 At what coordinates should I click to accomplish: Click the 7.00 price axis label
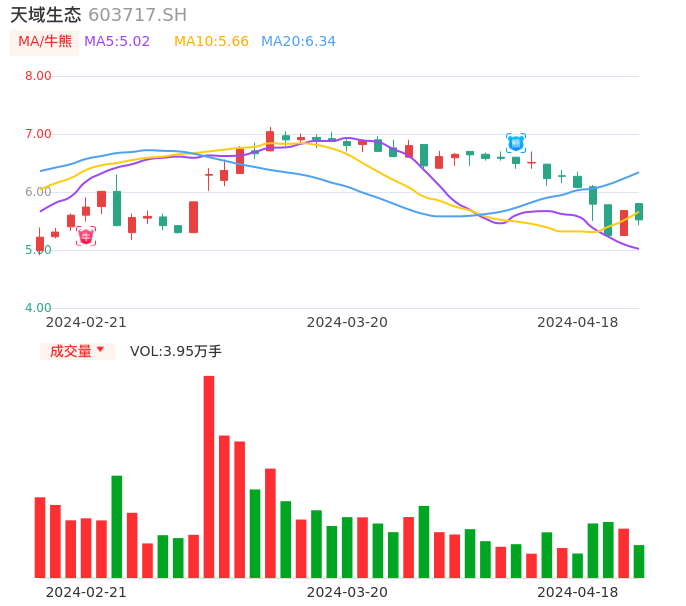pos(38,134)
